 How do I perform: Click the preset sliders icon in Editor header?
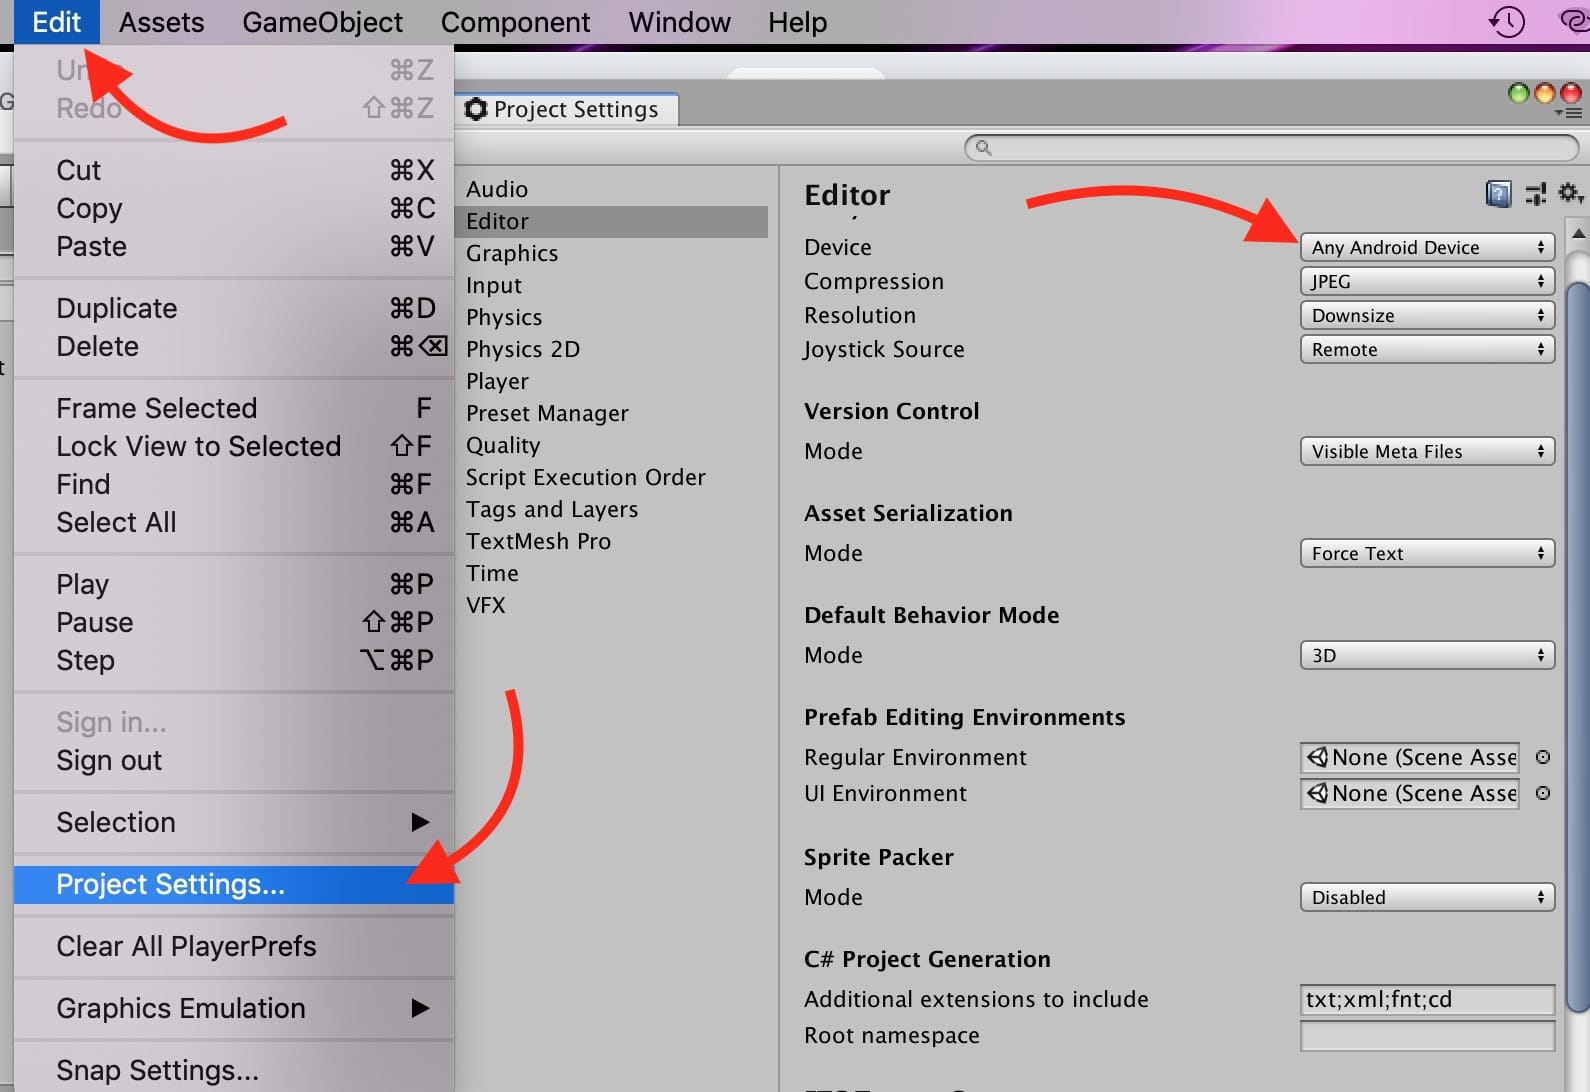pyautogui.click(x=1536, y=193)
